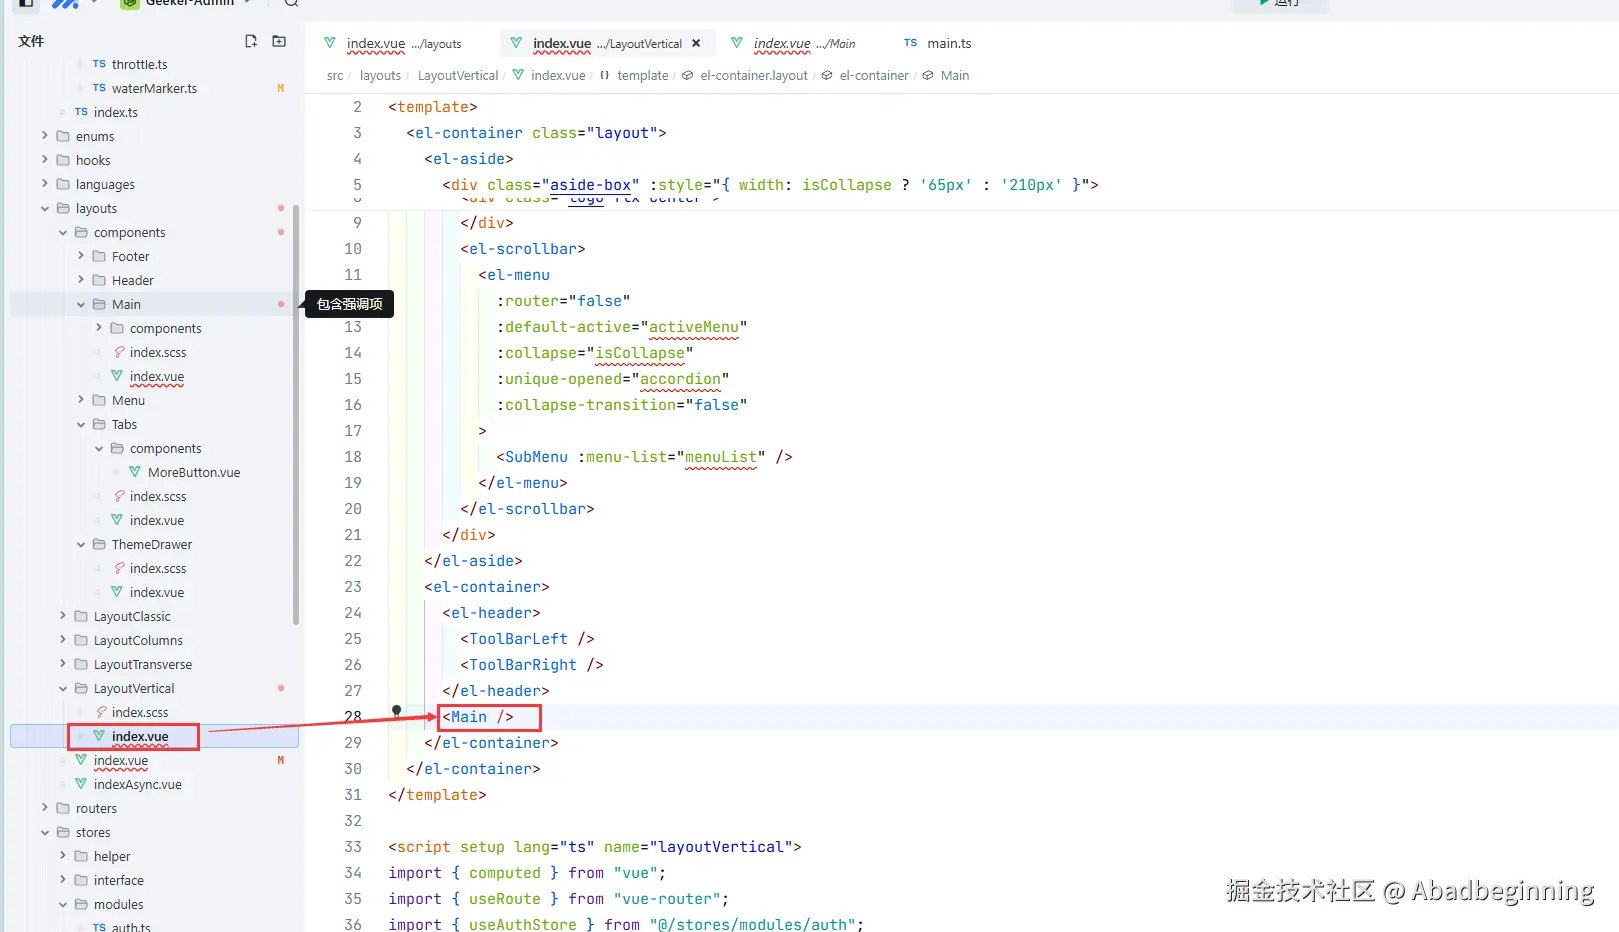This screenshot has width=1619, height=932.
Task: Click the file tree vertical scrollbar
Action: [296, 415]
